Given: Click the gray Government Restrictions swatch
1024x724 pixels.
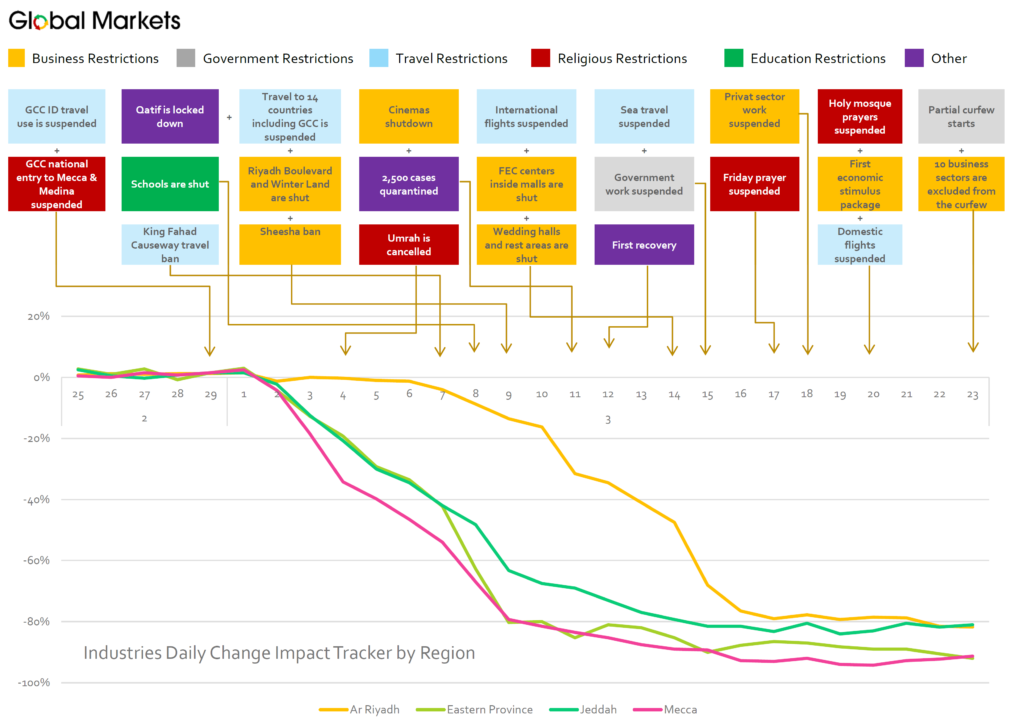Looking at the screenshot, I should point(187,58).
